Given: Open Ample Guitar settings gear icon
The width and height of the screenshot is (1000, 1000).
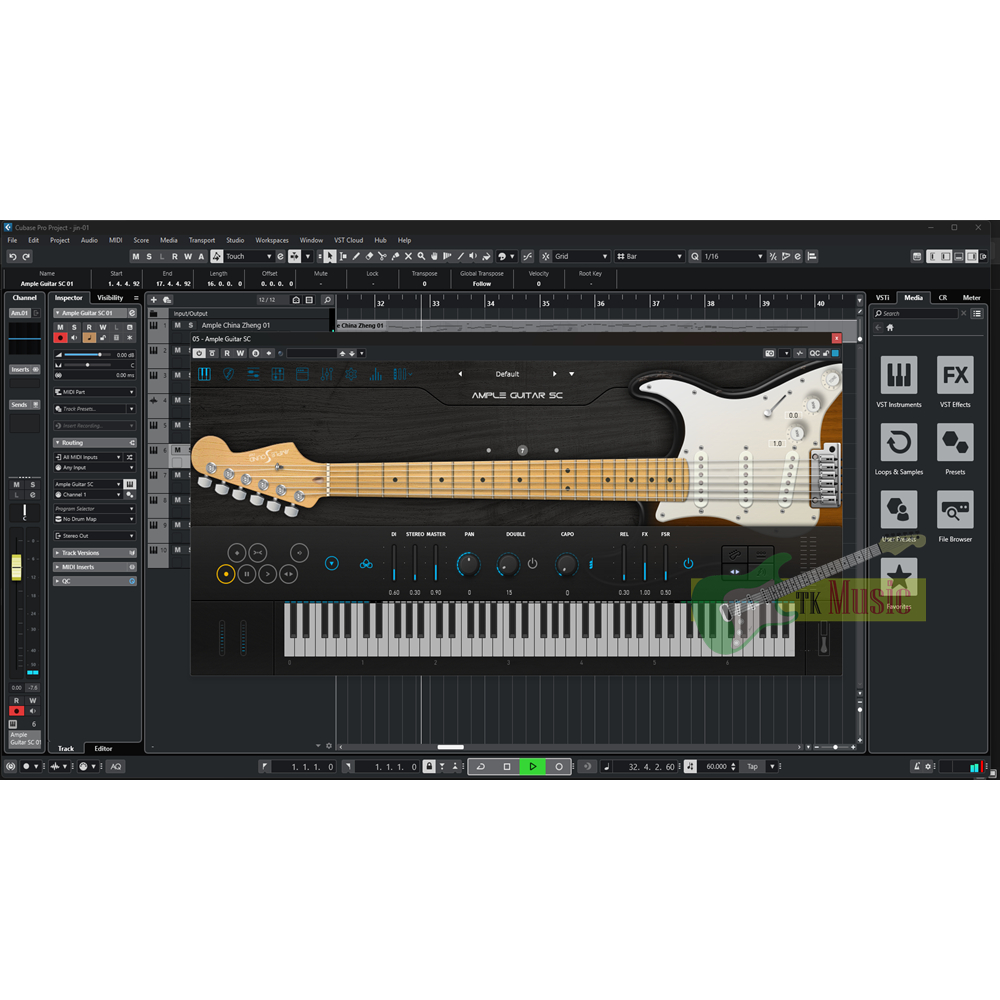Looking at the screenshot, I should (x=351, y=374).
